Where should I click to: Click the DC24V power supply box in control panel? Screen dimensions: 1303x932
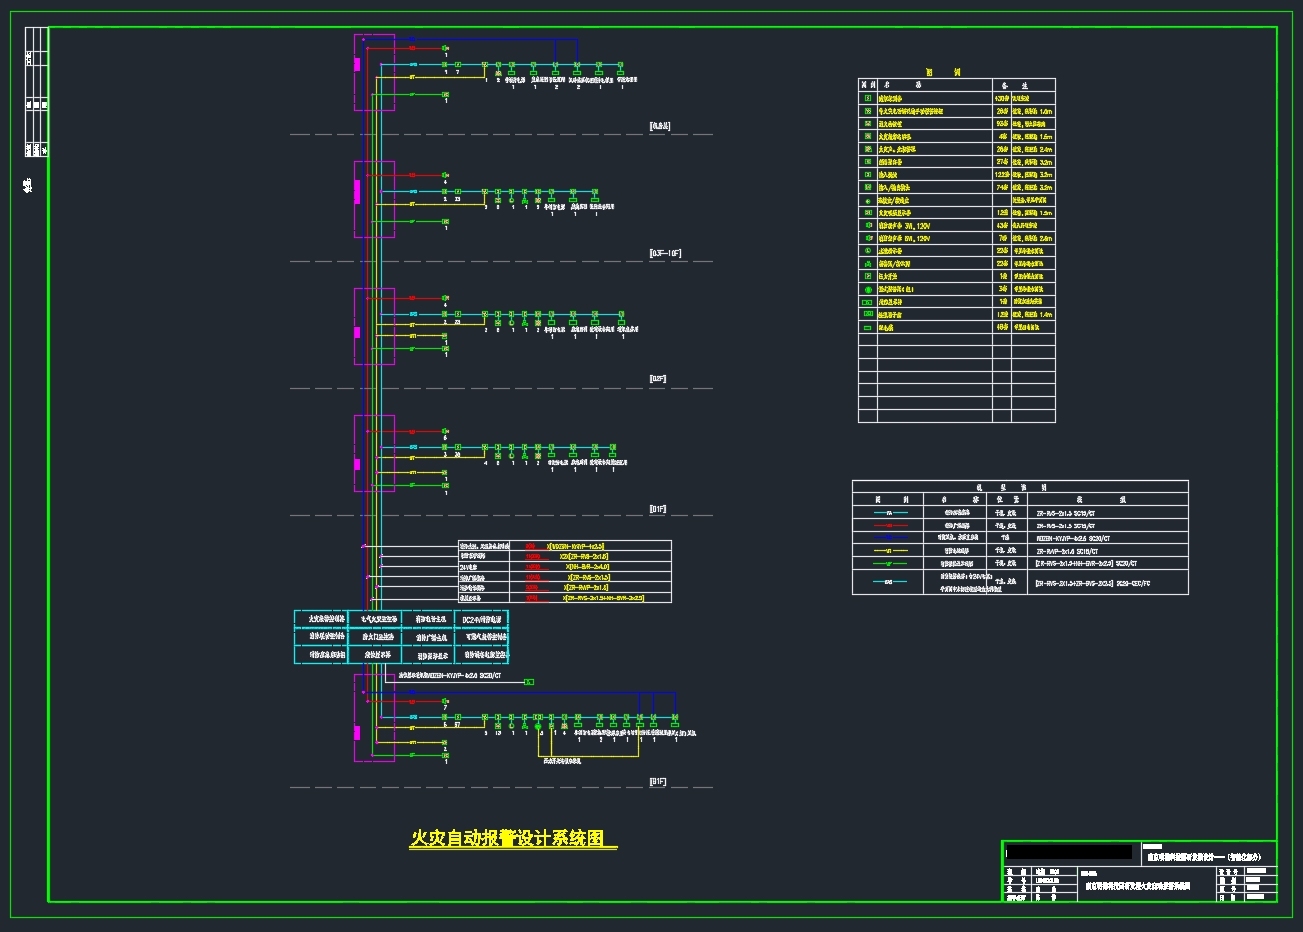tap(481, 620)
